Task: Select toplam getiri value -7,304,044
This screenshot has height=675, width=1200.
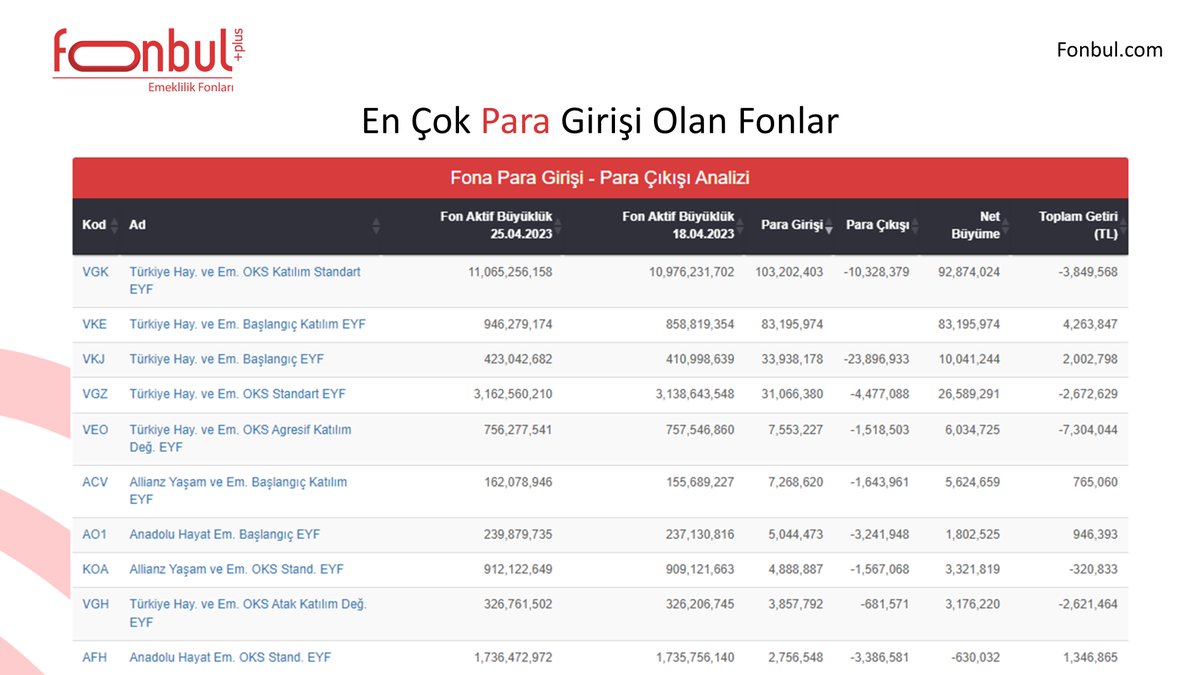Action: pyautogui.click(x=1088, y=430)
